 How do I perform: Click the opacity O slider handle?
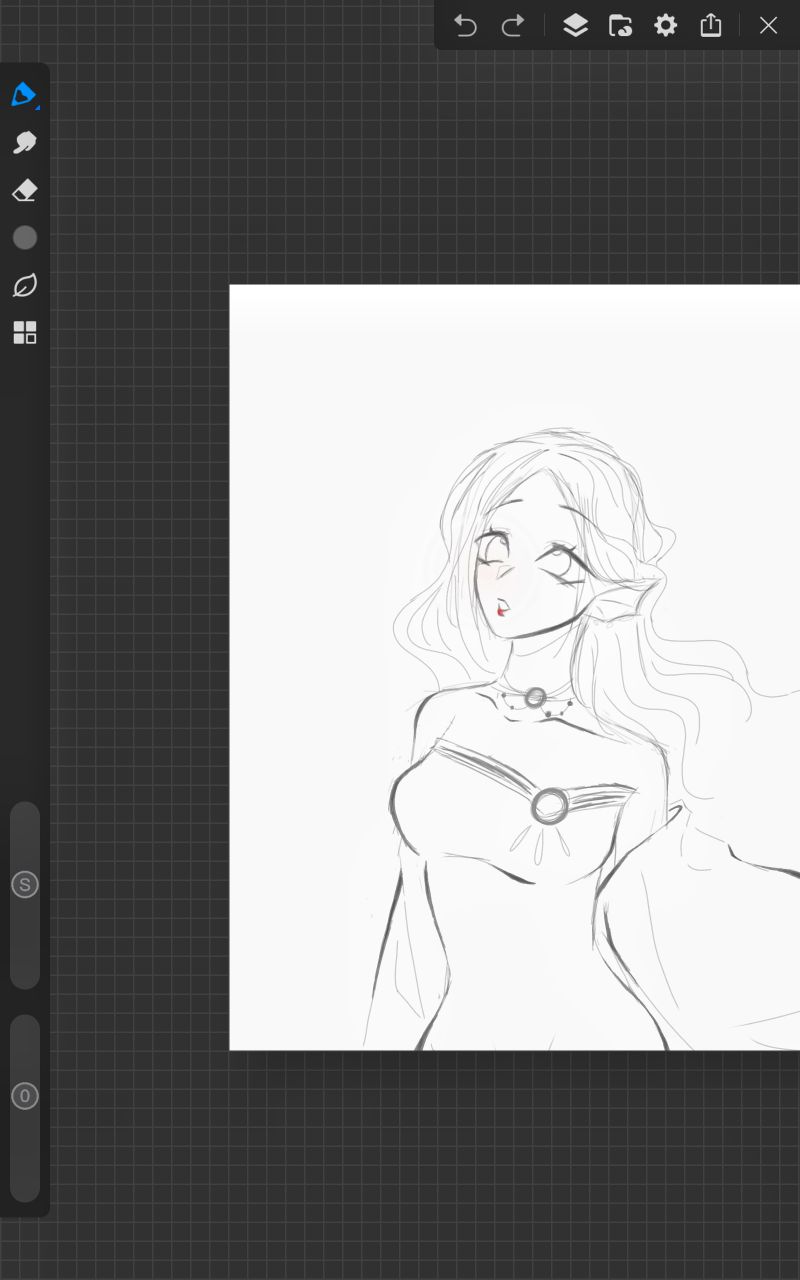click(24, 1096)
